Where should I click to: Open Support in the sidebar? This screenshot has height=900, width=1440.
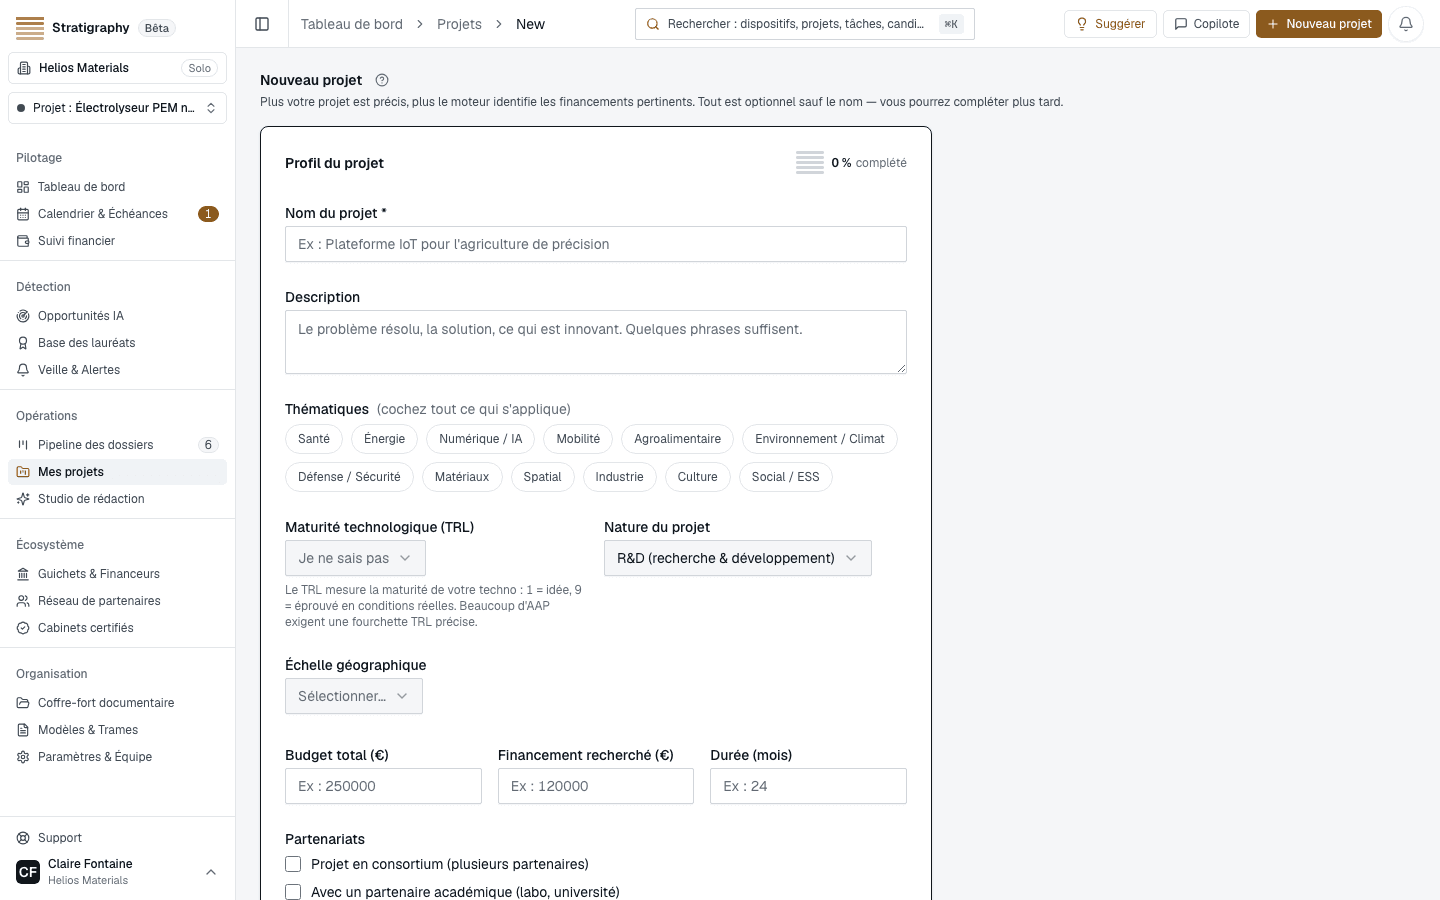(x=117, y=838)
